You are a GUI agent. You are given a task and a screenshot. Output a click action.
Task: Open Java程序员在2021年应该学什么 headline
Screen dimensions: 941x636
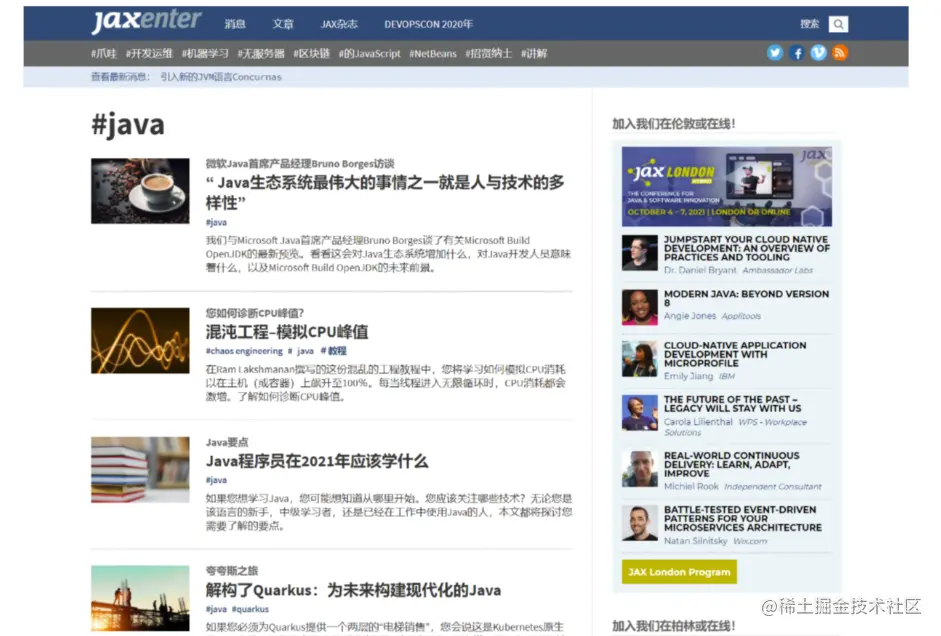click(x=317, y=461)
